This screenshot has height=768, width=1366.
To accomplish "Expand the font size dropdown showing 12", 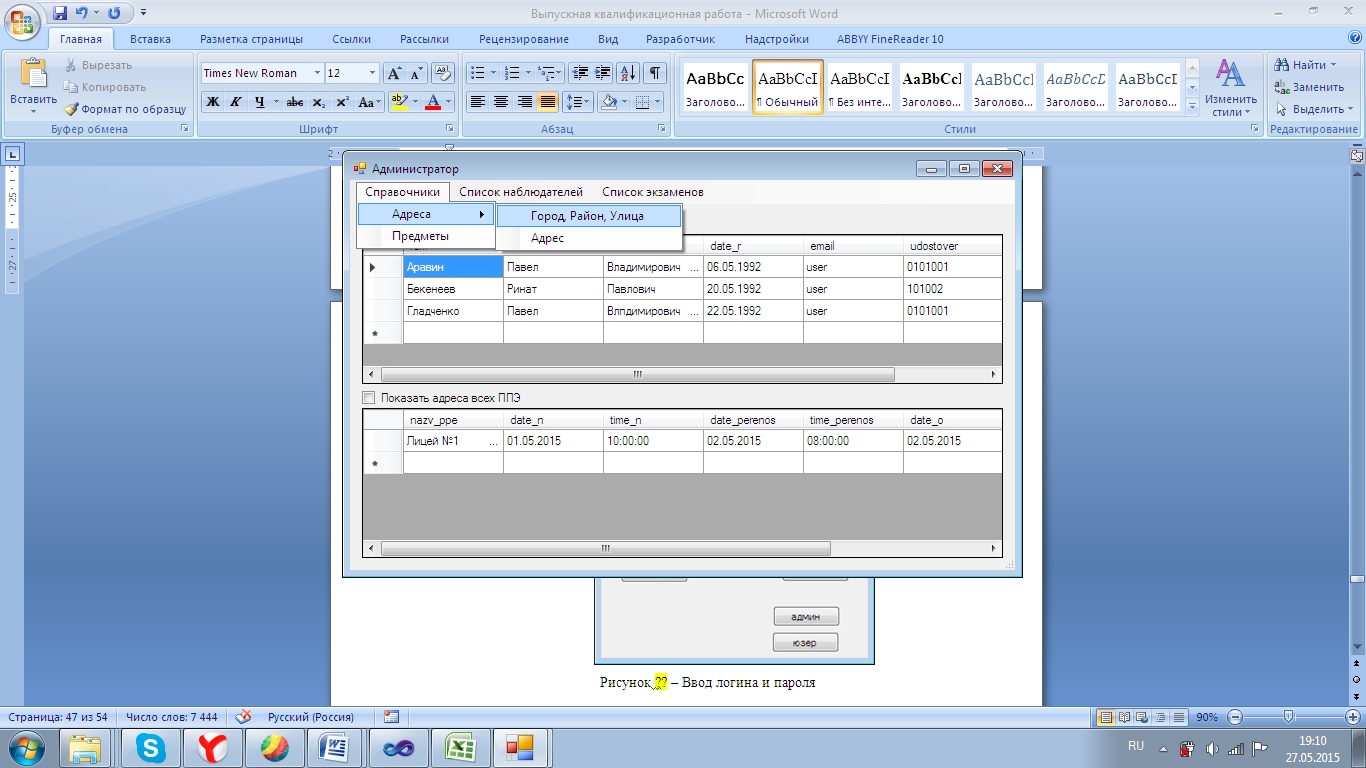I will click(x=372, y=73).
